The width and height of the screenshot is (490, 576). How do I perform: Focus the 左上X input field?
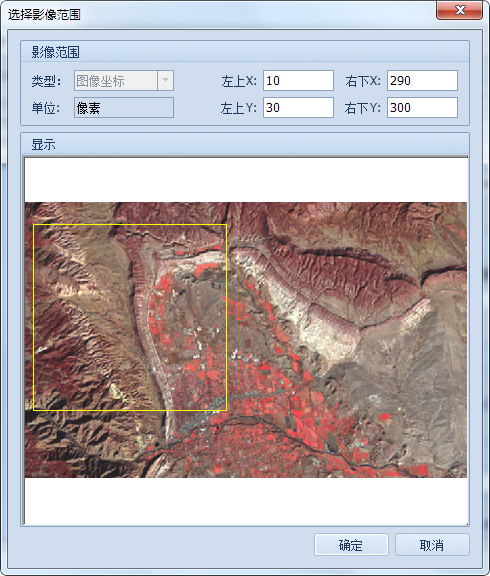tap(298, 80)
